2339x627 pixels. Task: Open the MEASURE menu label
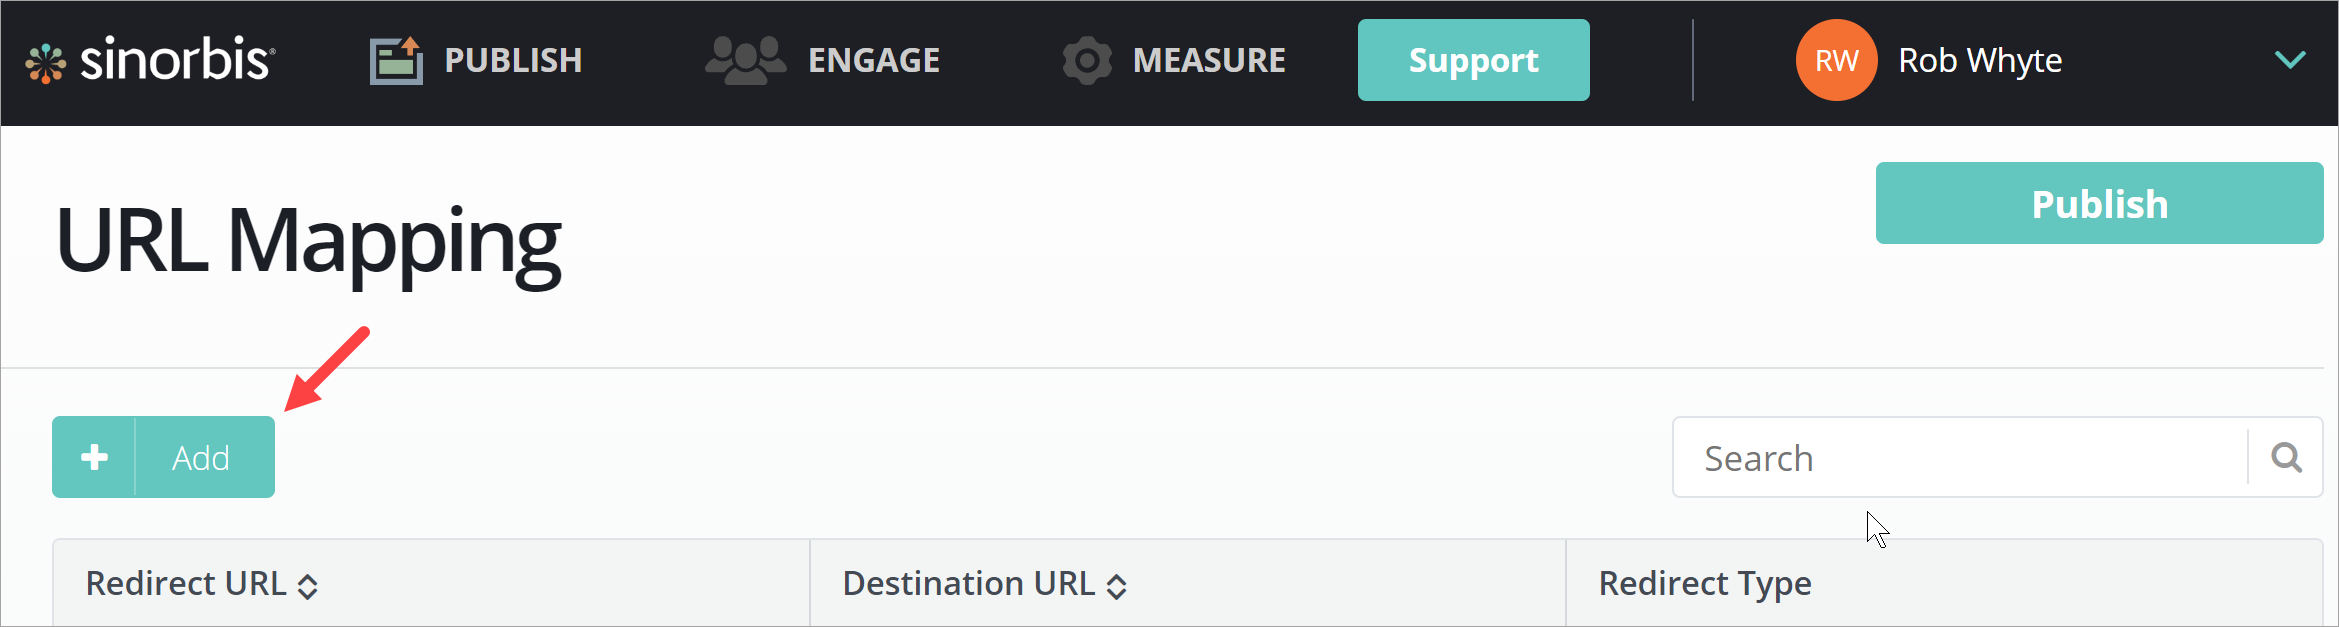[x=1209, y=61]
